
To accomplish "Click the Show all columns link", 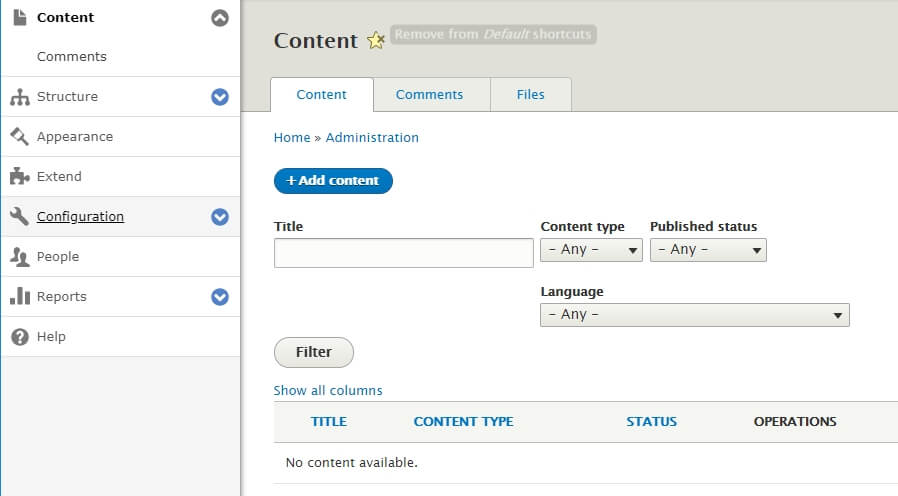I will pos(328,391).
